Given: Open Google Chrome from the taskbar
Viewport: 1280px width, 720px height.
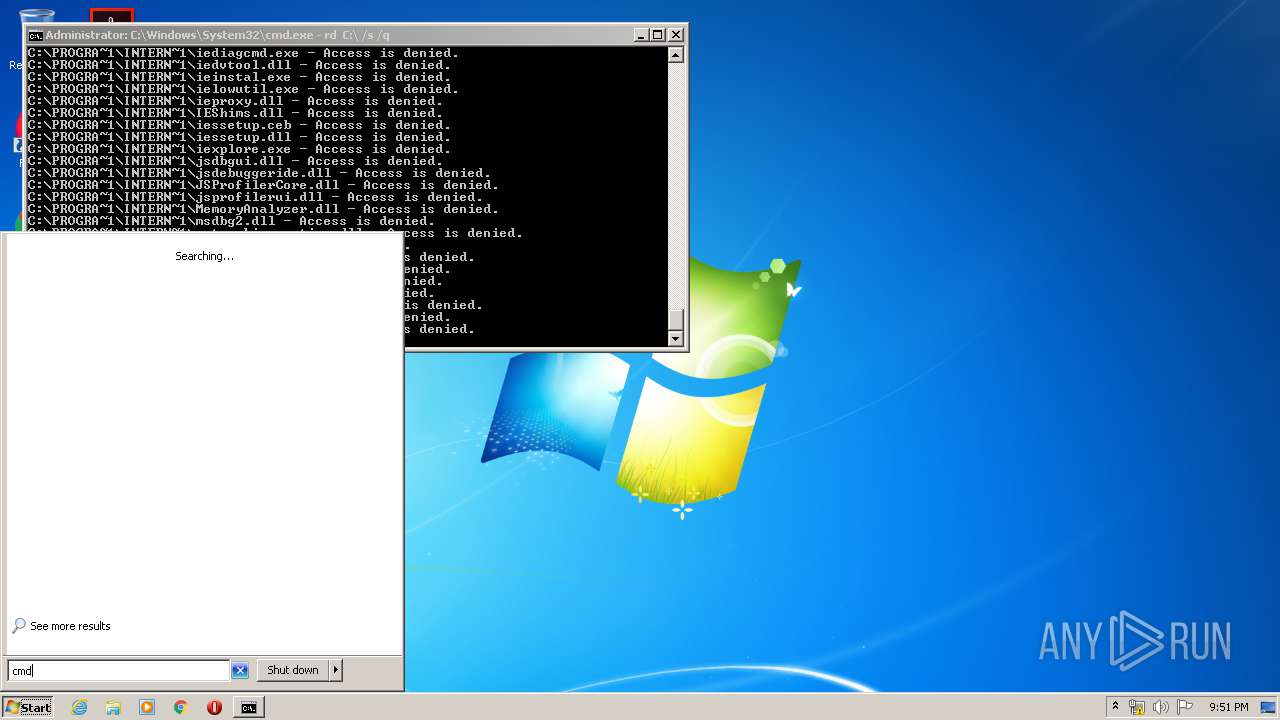Looking at the screenshot, I should pos(181,707).
